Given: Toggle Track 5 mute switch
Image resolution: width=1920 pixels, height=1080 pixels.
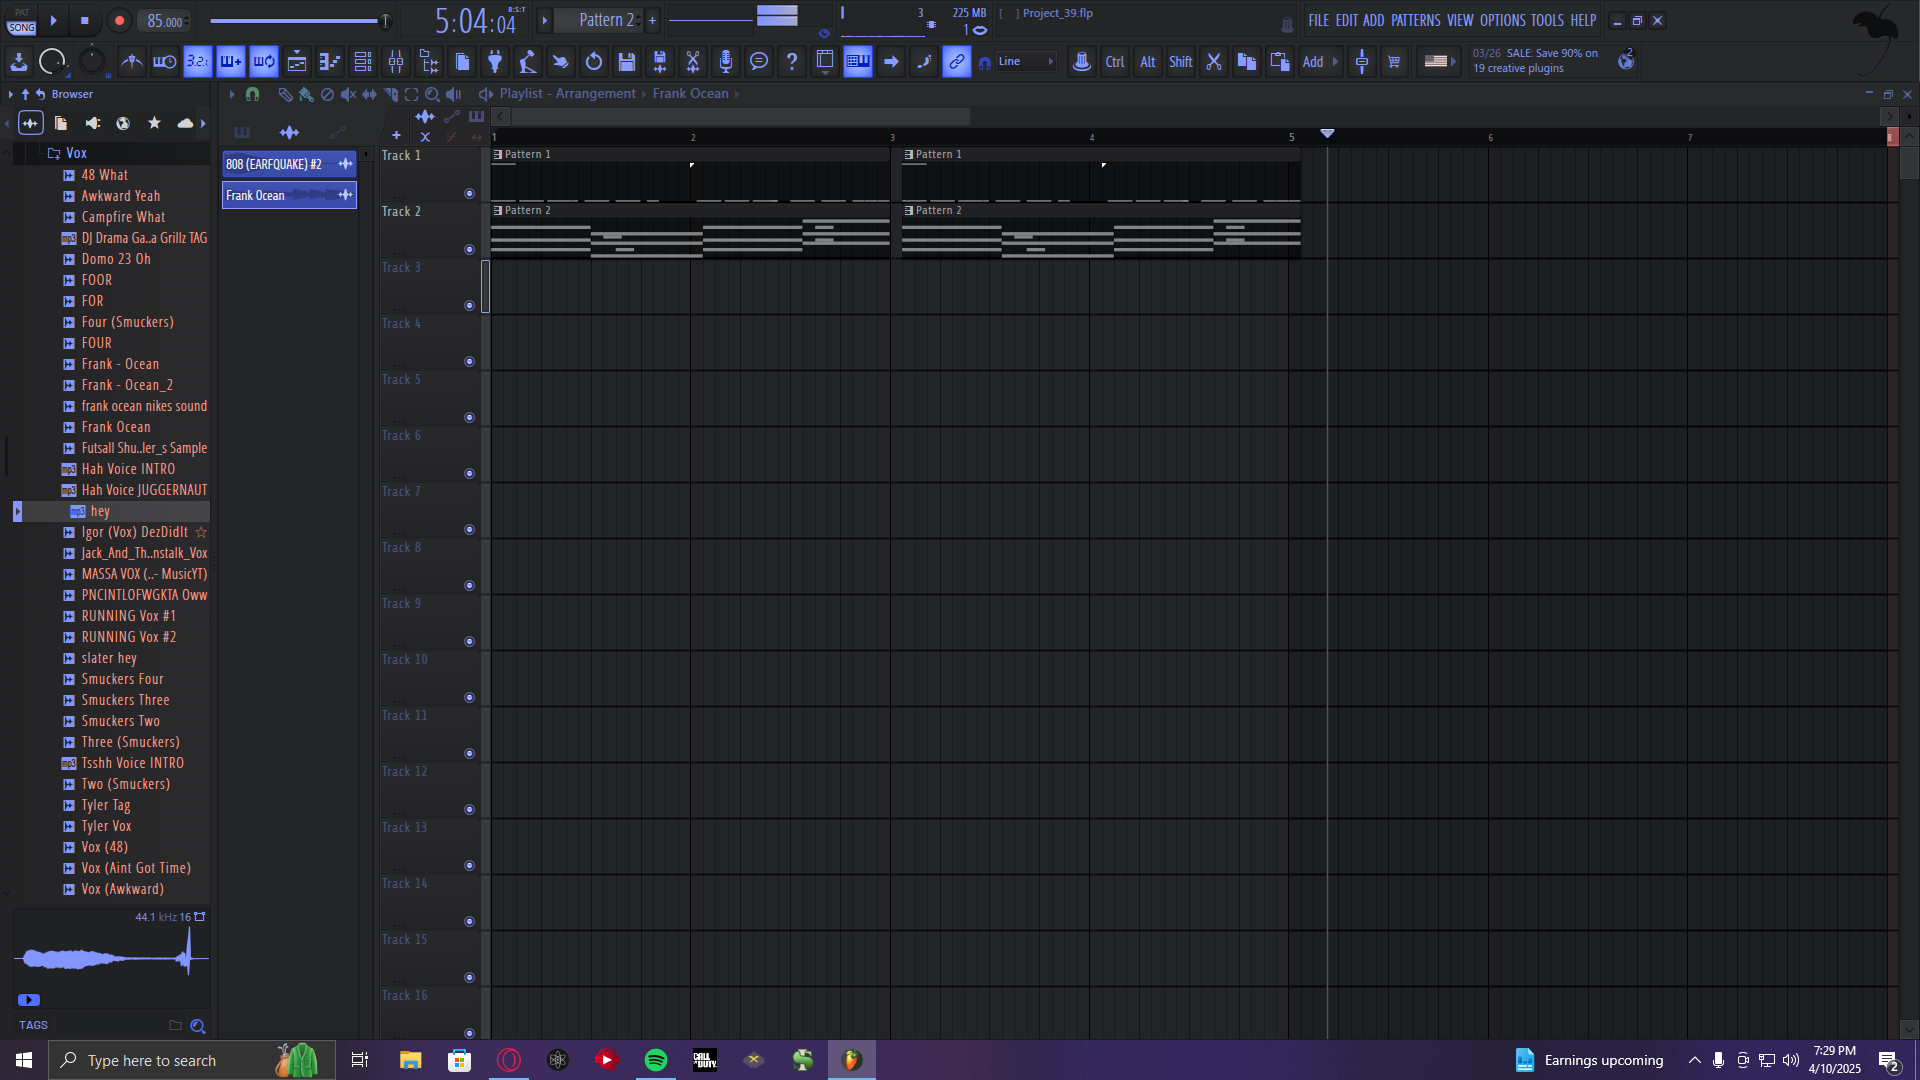Looking at the screenshot, I should (x=469, y=417).
